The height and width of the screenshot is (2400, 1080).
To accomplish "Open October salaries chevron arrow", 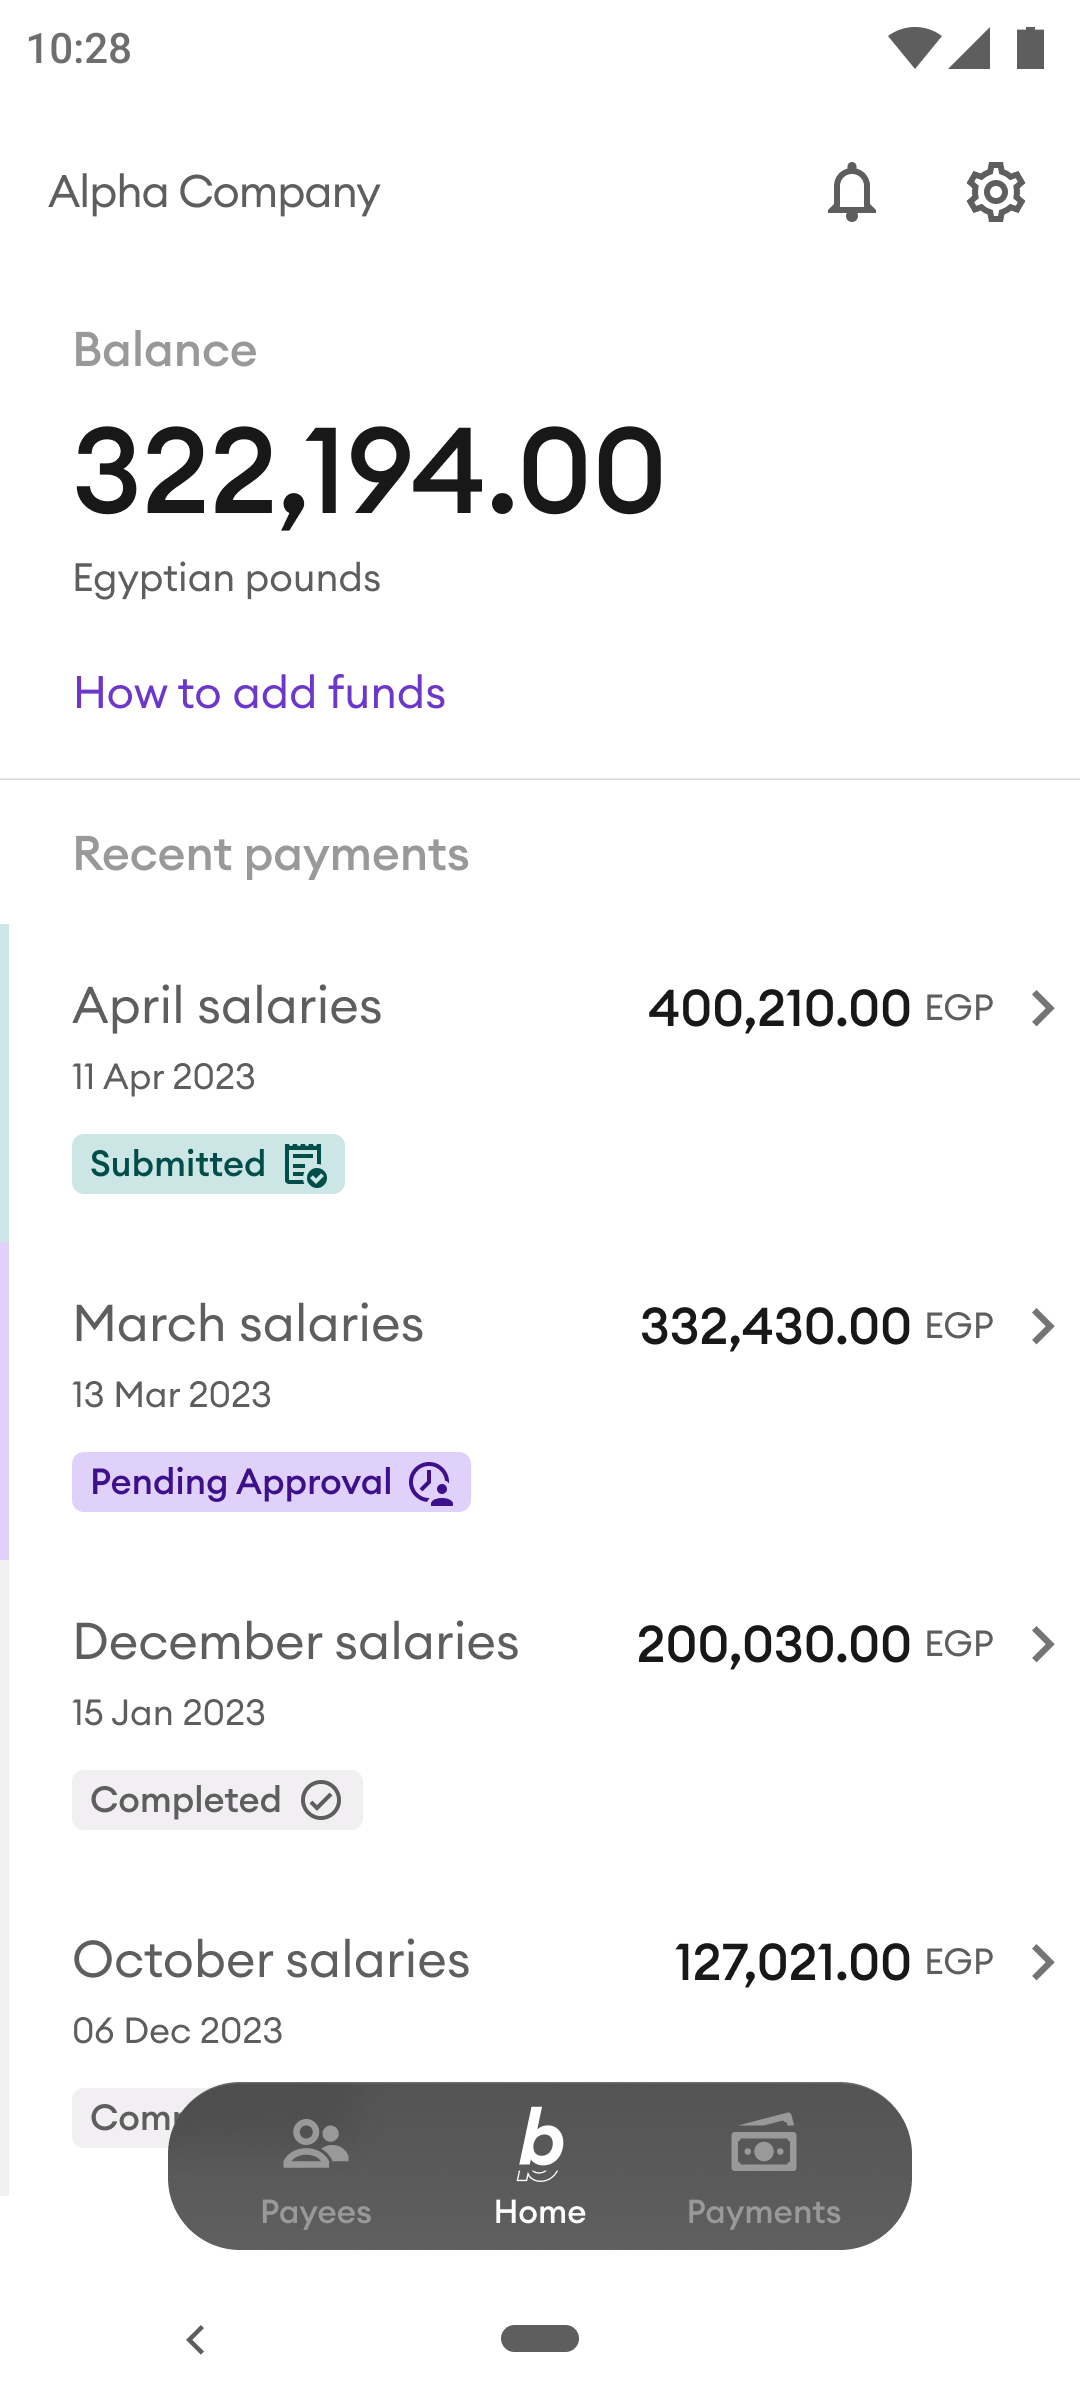I will click(x=1042, y=1962).
